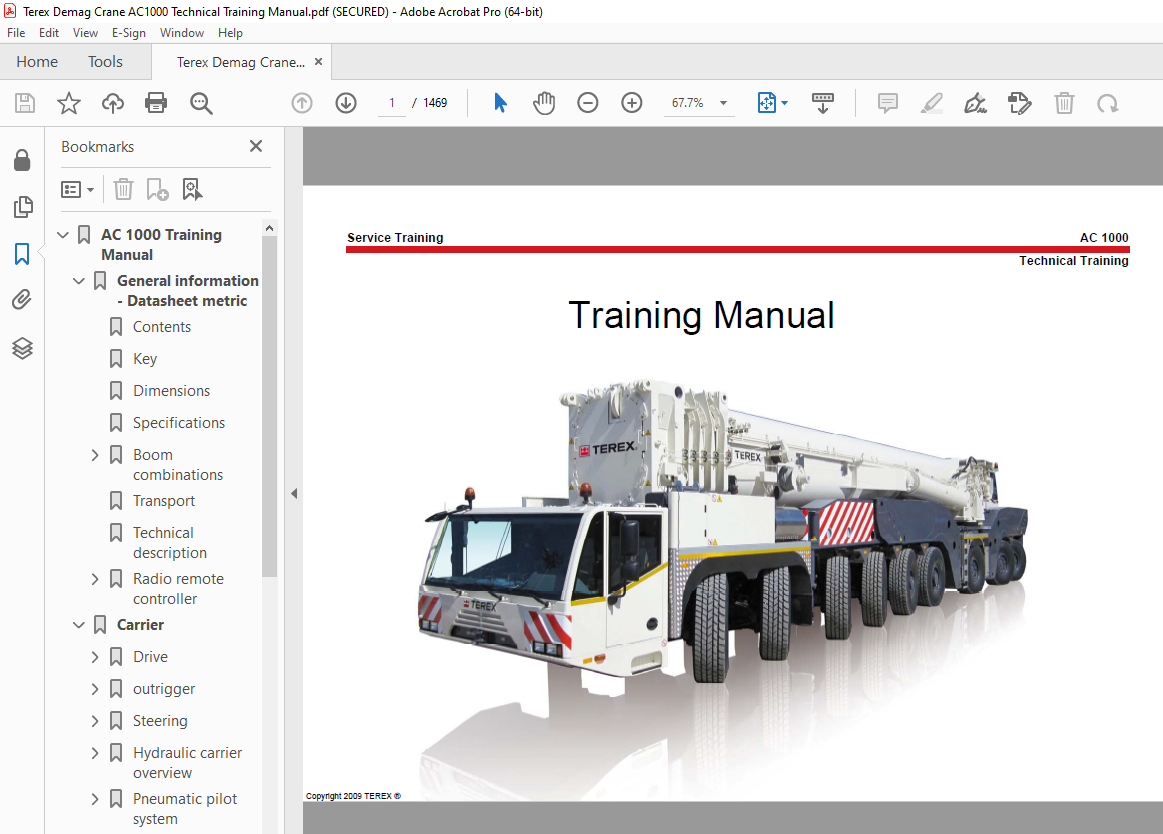Jump to the Specifications bookmark
This screenshot has height=834, width=1163.
179,423
